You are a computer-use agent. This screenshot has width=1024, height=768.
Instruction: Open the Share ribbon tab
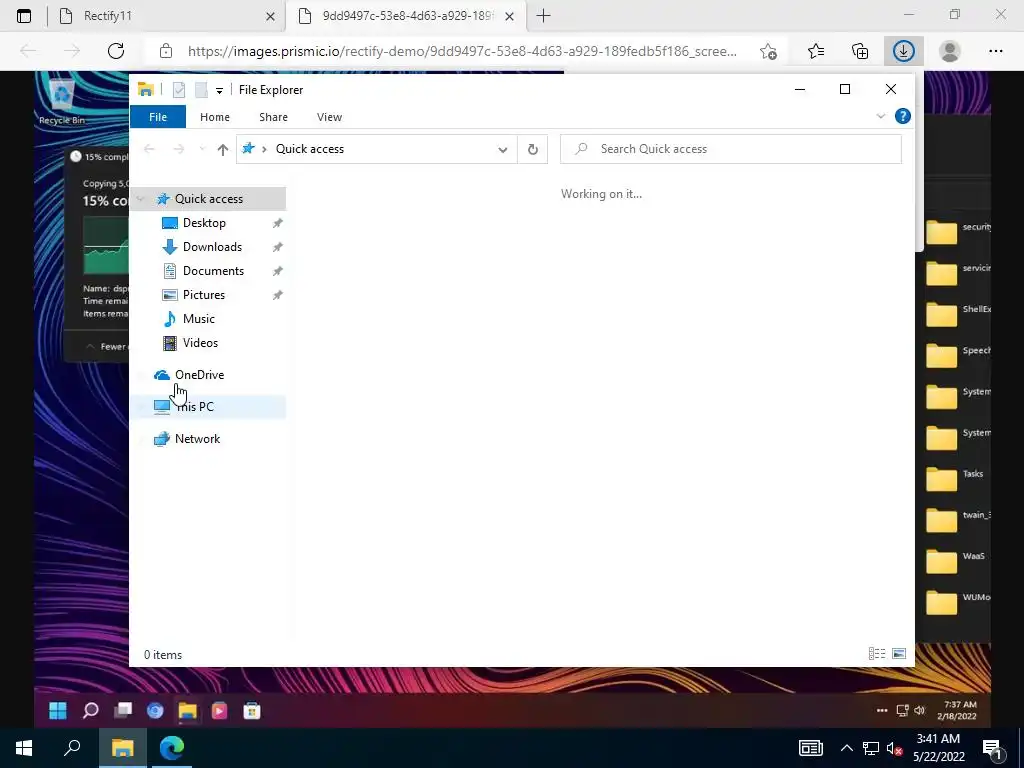click(273, 117)
